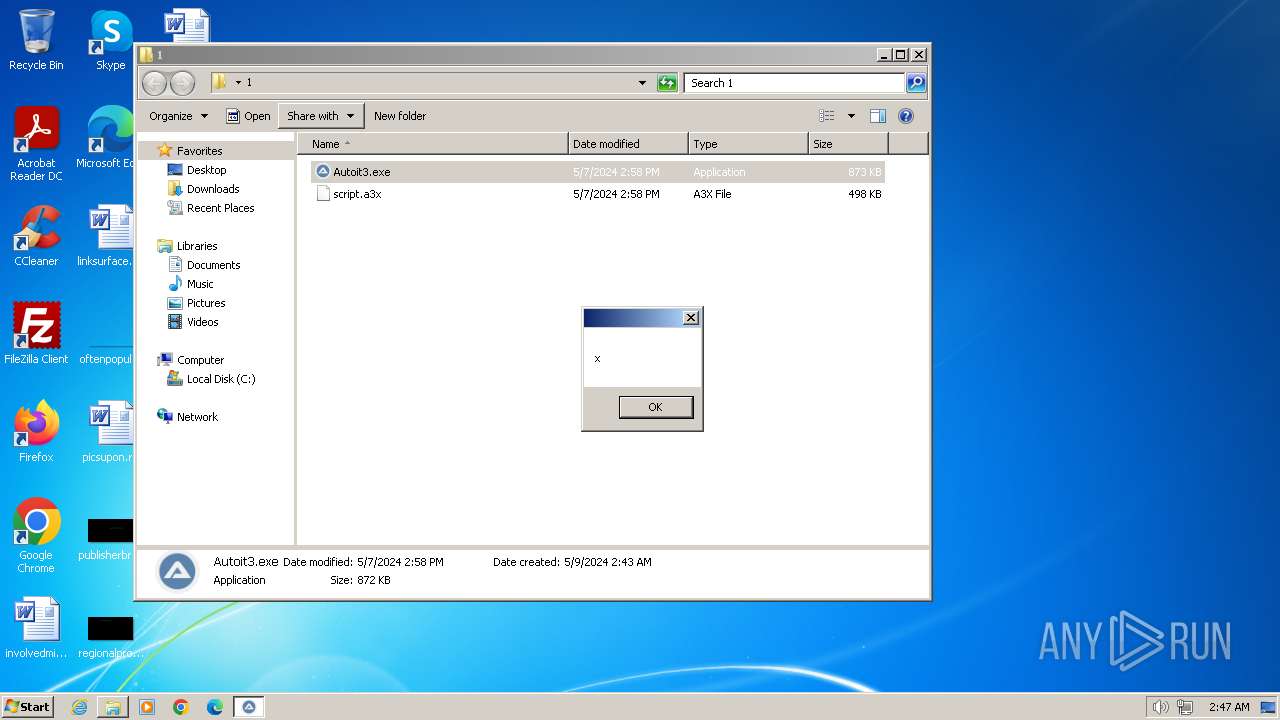Viewport: 1280px width, 720px height.
Task: Click the taskbar clock showing 2:47 AM
Action: click(1229, 707)
